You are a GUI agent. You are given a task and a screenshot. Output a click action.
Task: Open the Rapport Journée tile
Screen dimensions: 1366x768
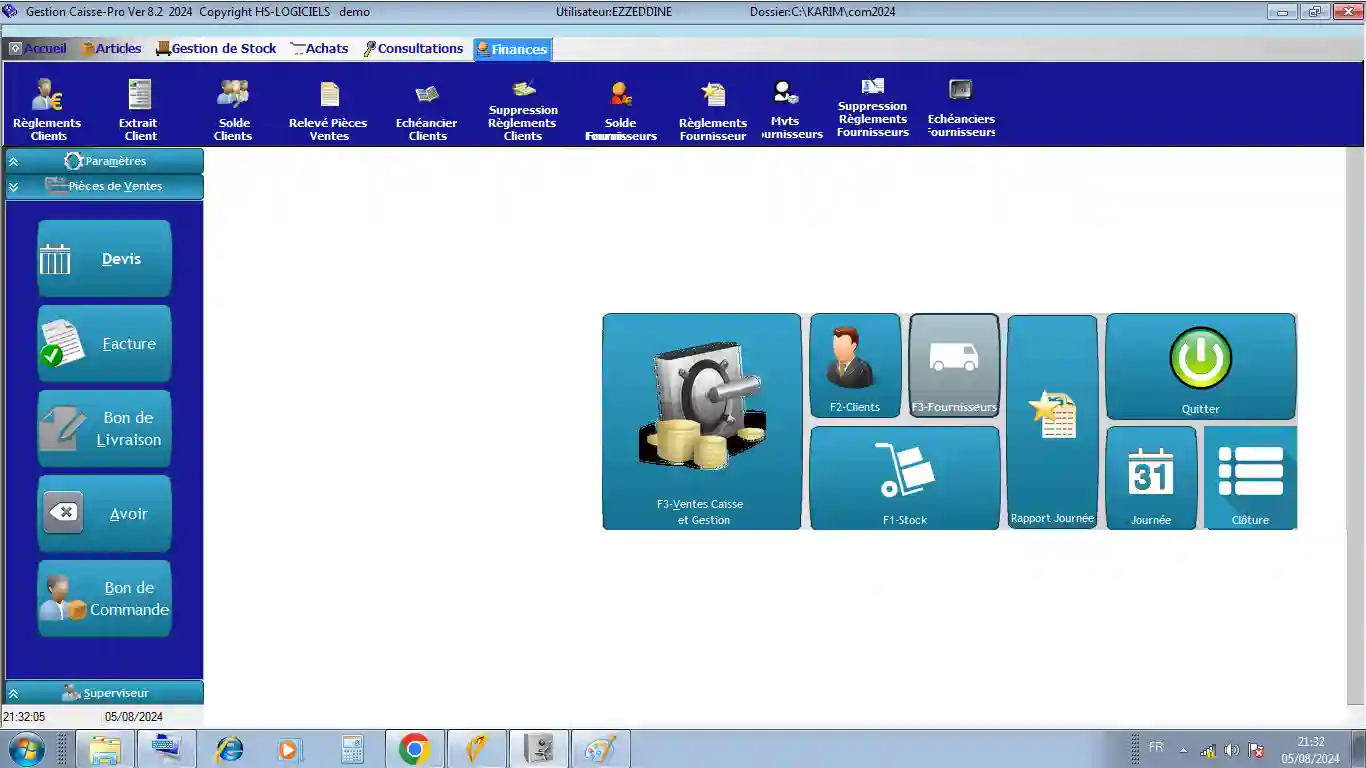click(x=1052, y=421)
